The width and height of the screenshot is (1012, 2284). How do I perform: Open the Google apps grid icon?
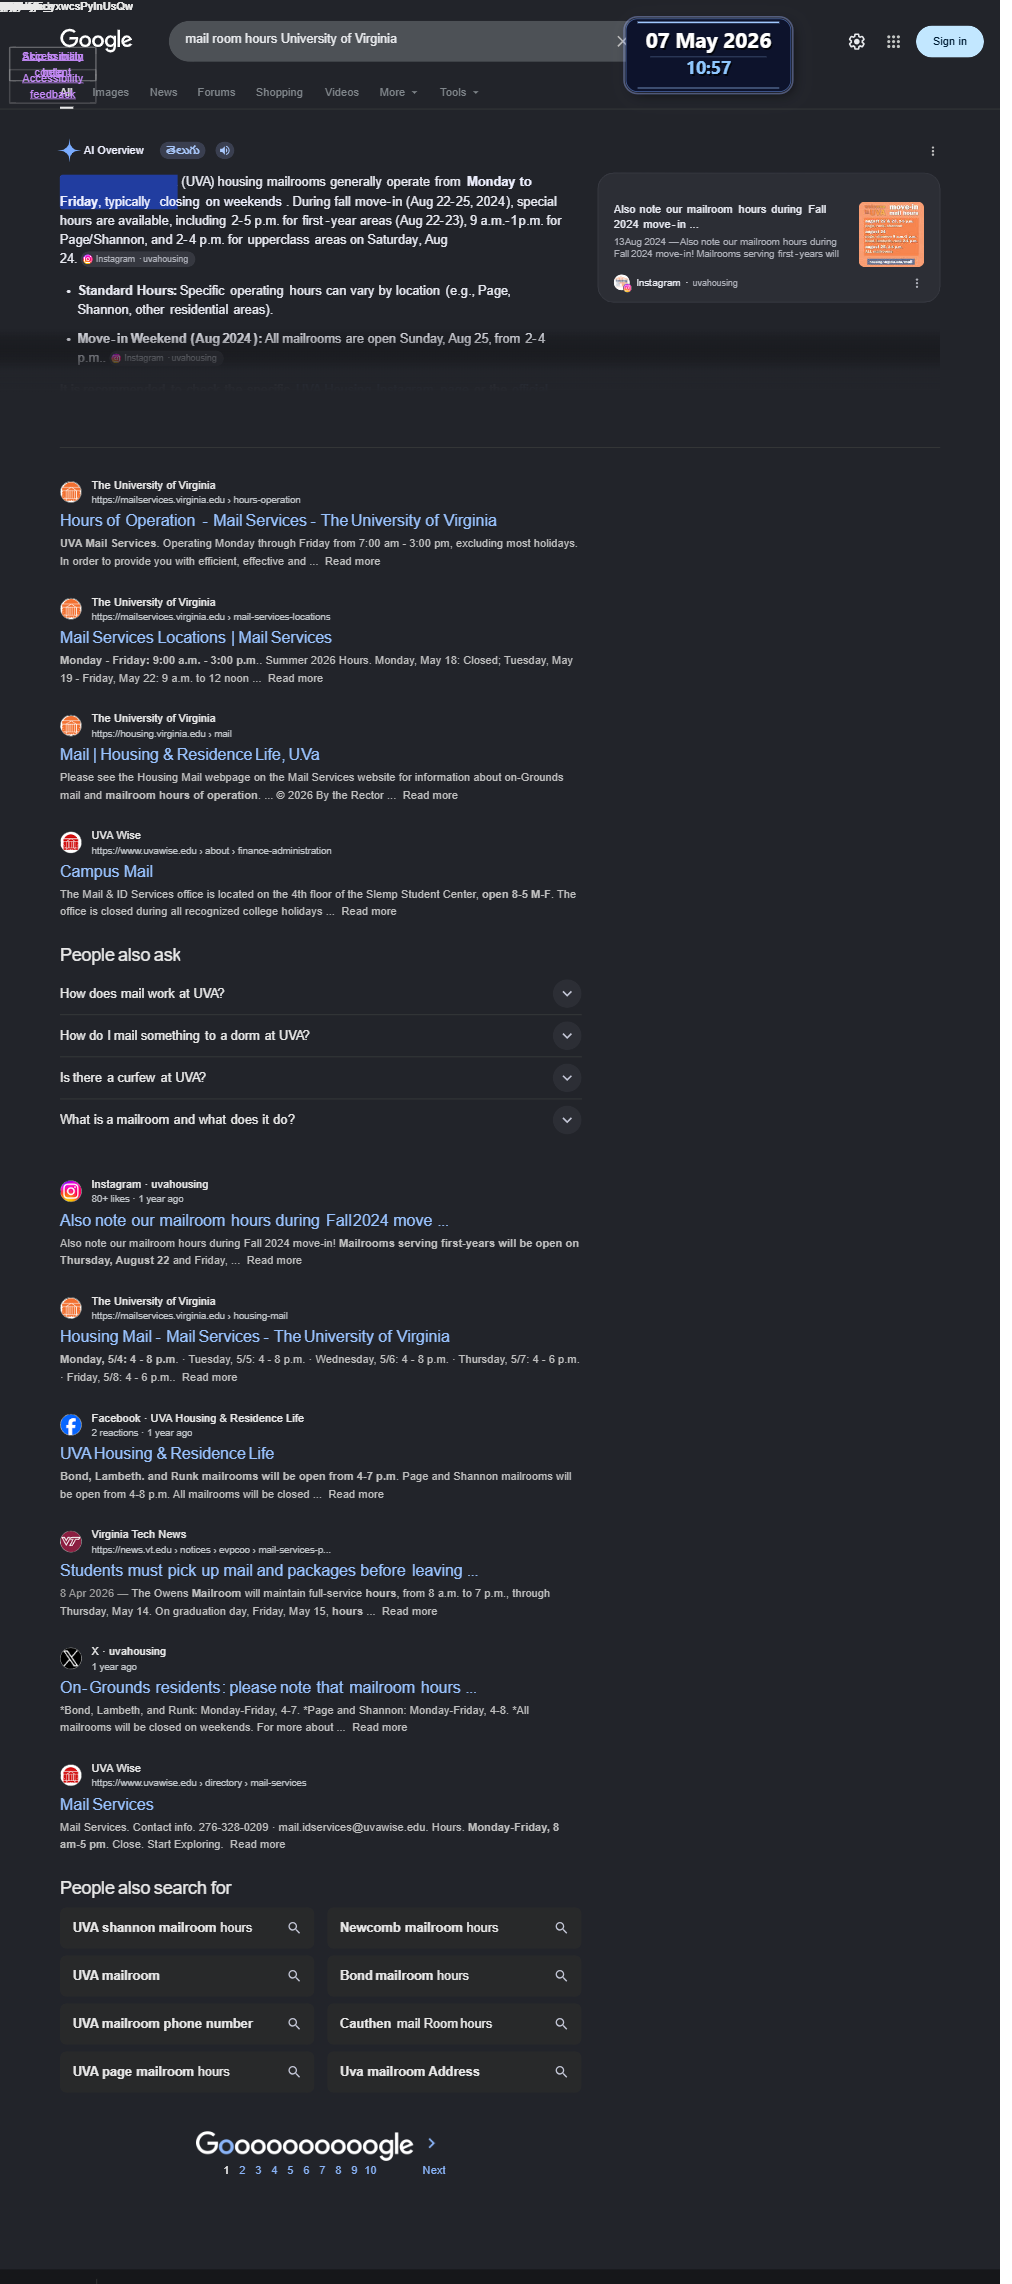(x=894, y=42)
